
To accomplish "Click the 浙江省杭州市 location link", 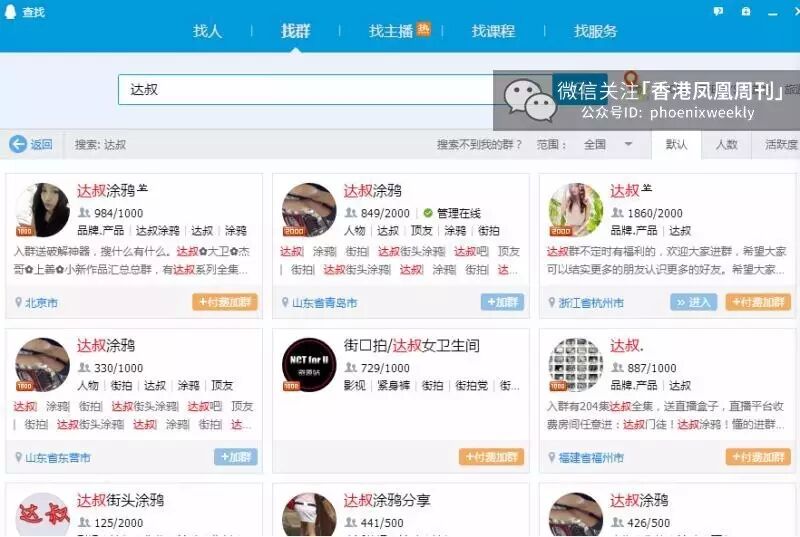I will point(591,303).
